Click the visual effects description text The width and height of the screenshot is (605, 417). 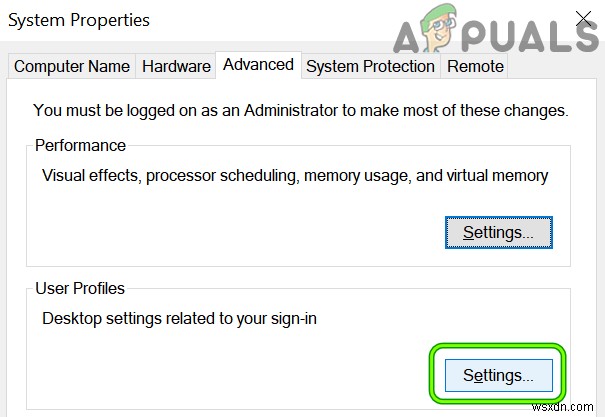(295, 176)
